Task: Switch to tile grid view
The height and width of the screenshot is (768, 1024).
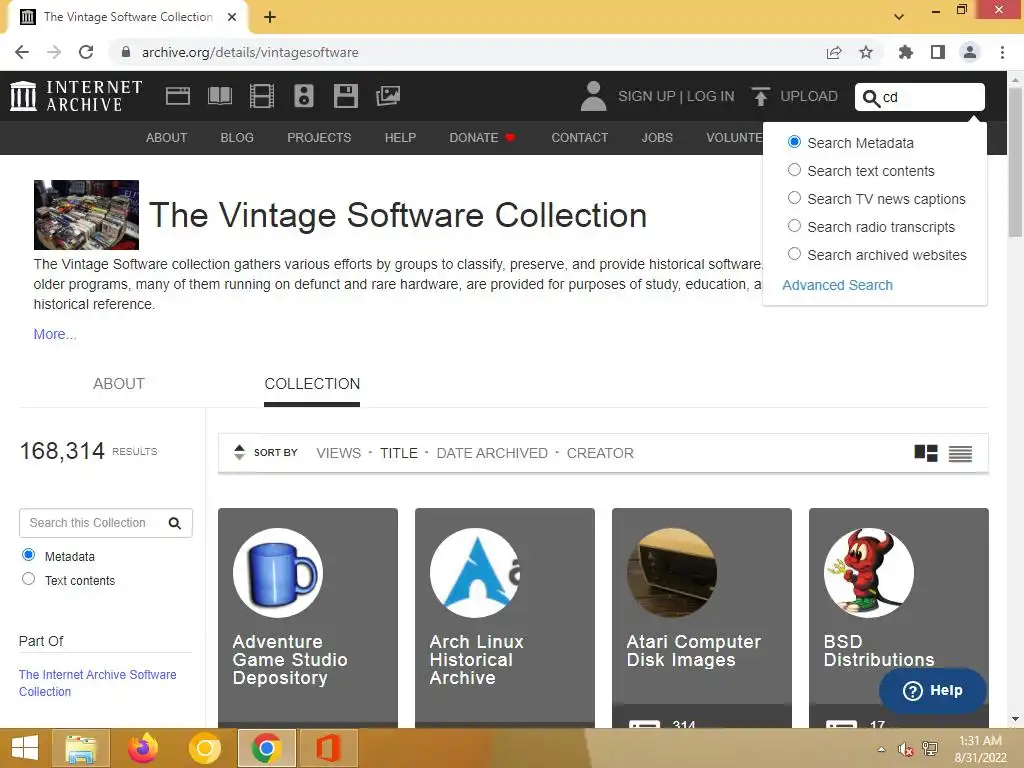Action: point(925,453)
